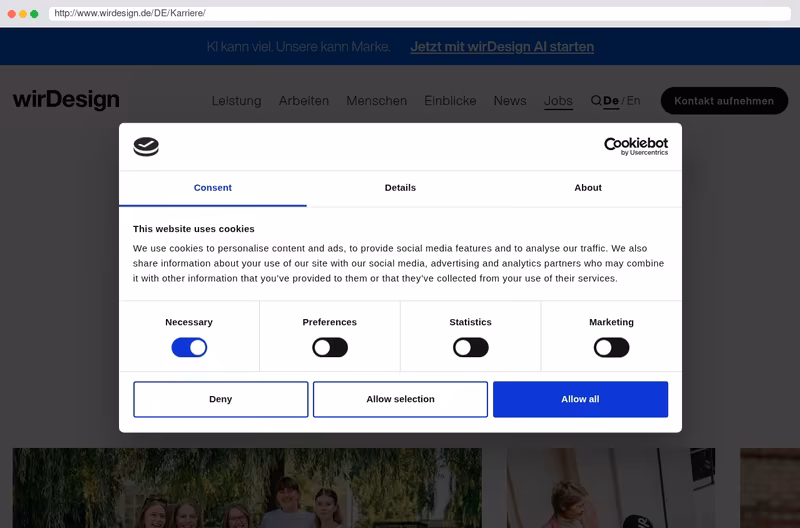800x528 pixels.
Task: Open Jetzt mit wirDesign AI starten link
Action: tap(502, 46)
